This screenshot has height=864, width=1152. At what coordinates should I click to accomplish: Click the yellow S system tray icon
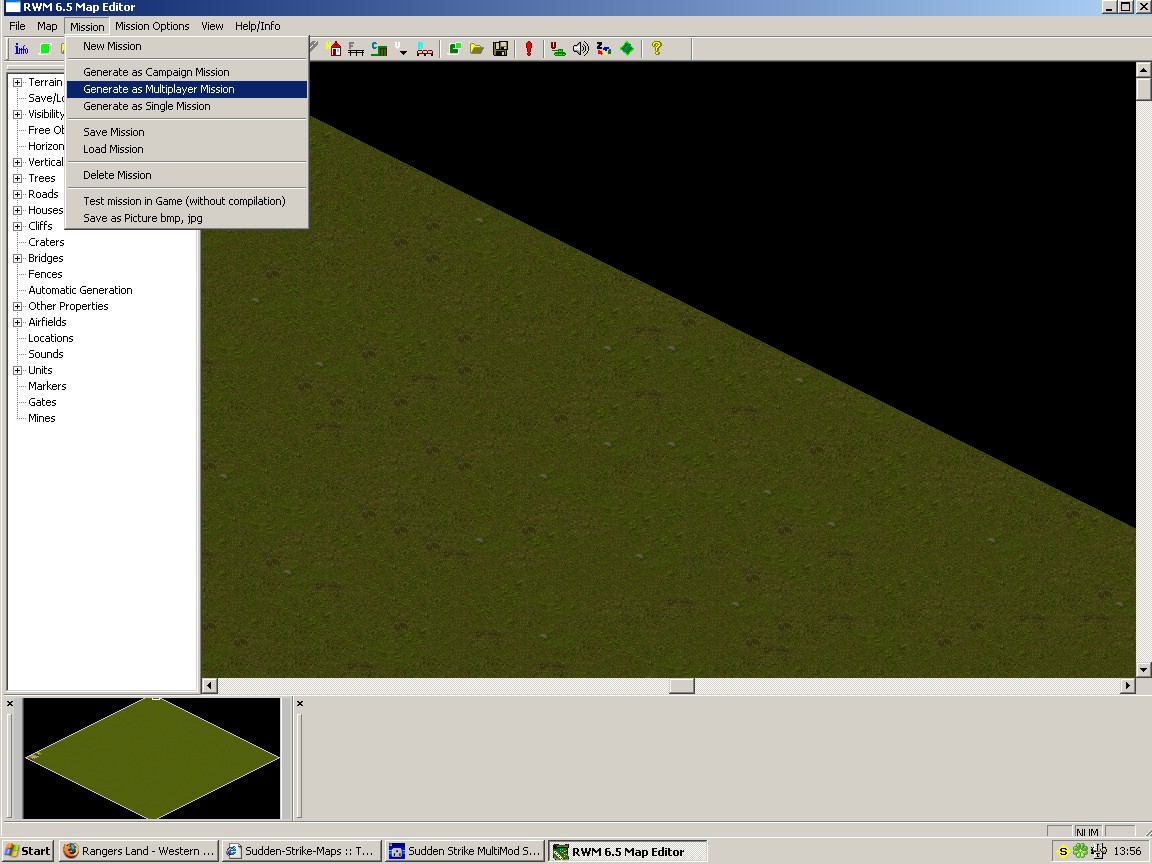1062,852
